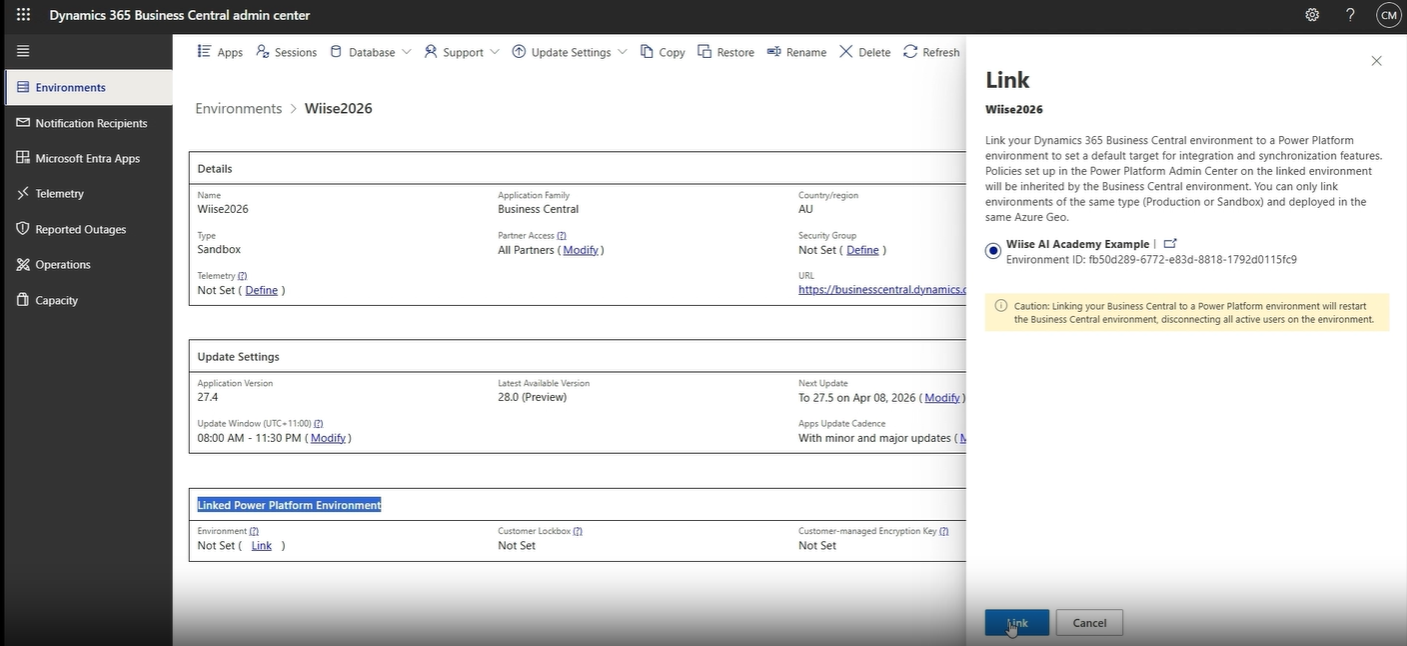Open Telemetry from the sidebar
The height and width of the screenshot is (646, 1407).
(x=59, y=194)
